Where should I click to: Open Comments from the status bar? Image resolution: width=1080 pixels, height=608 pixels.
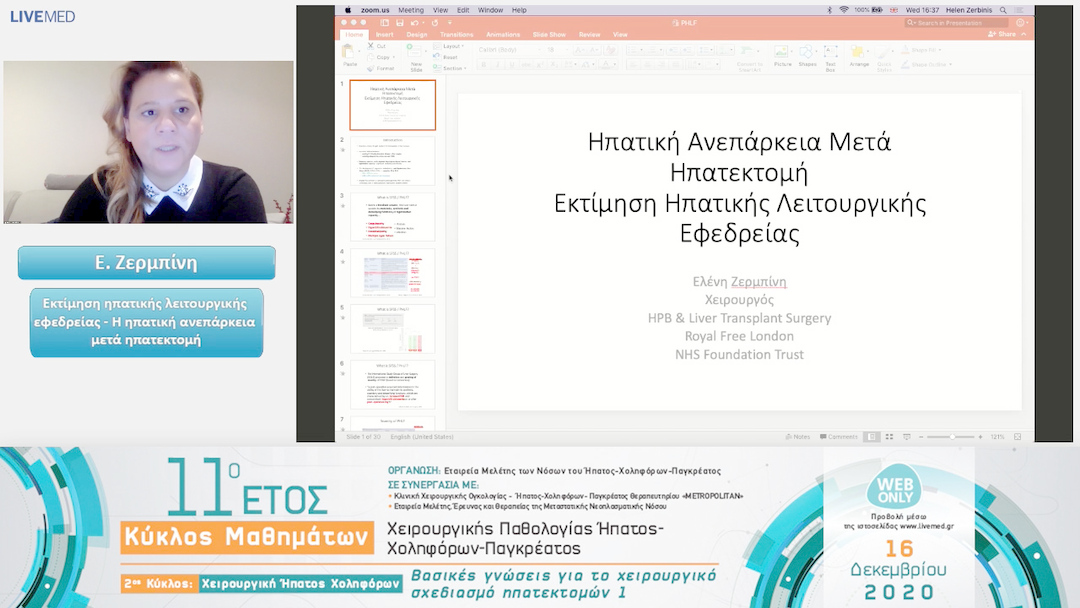[x=838, y=437]
